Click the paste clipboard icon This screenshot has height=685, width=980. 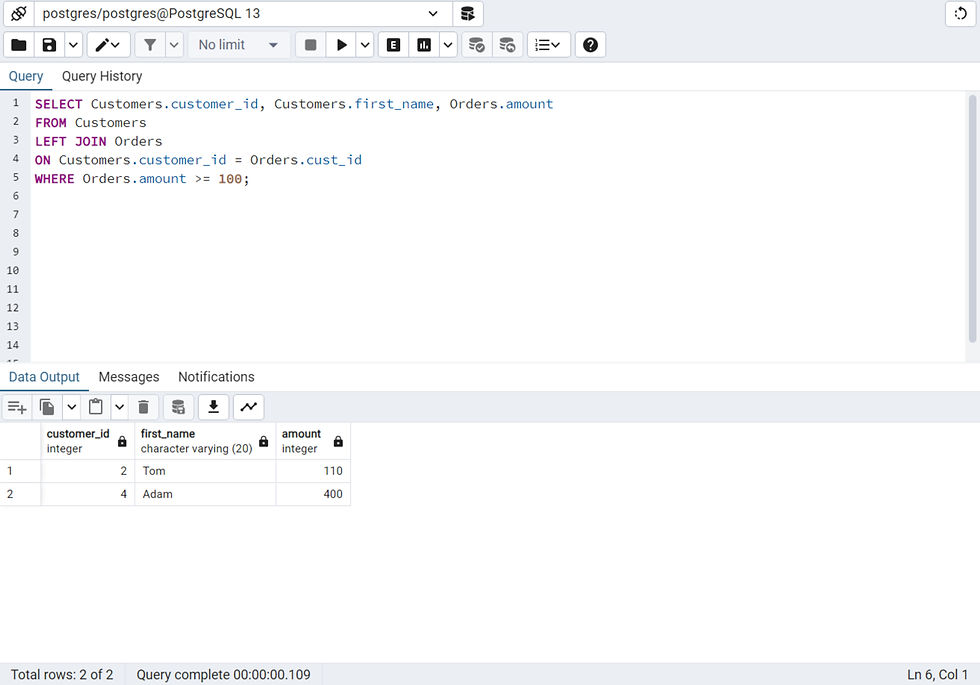[x=96, y=408]
